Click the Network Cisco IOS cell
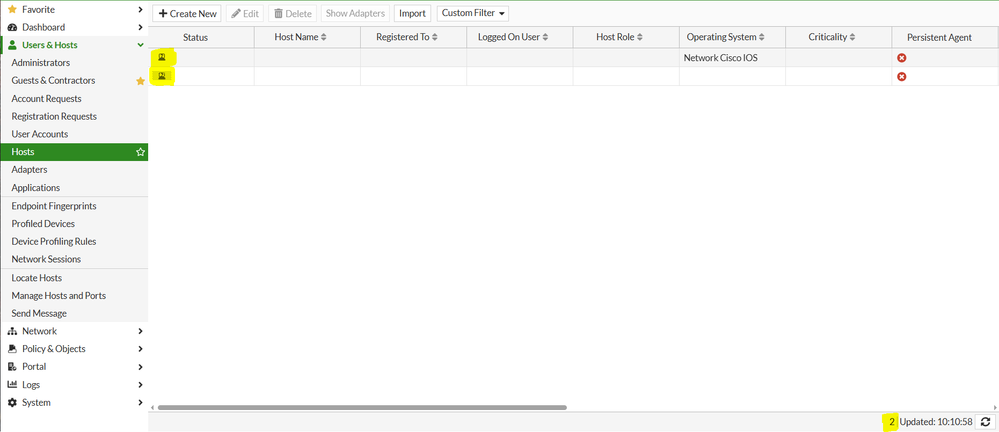 click(x=732, y=58)
